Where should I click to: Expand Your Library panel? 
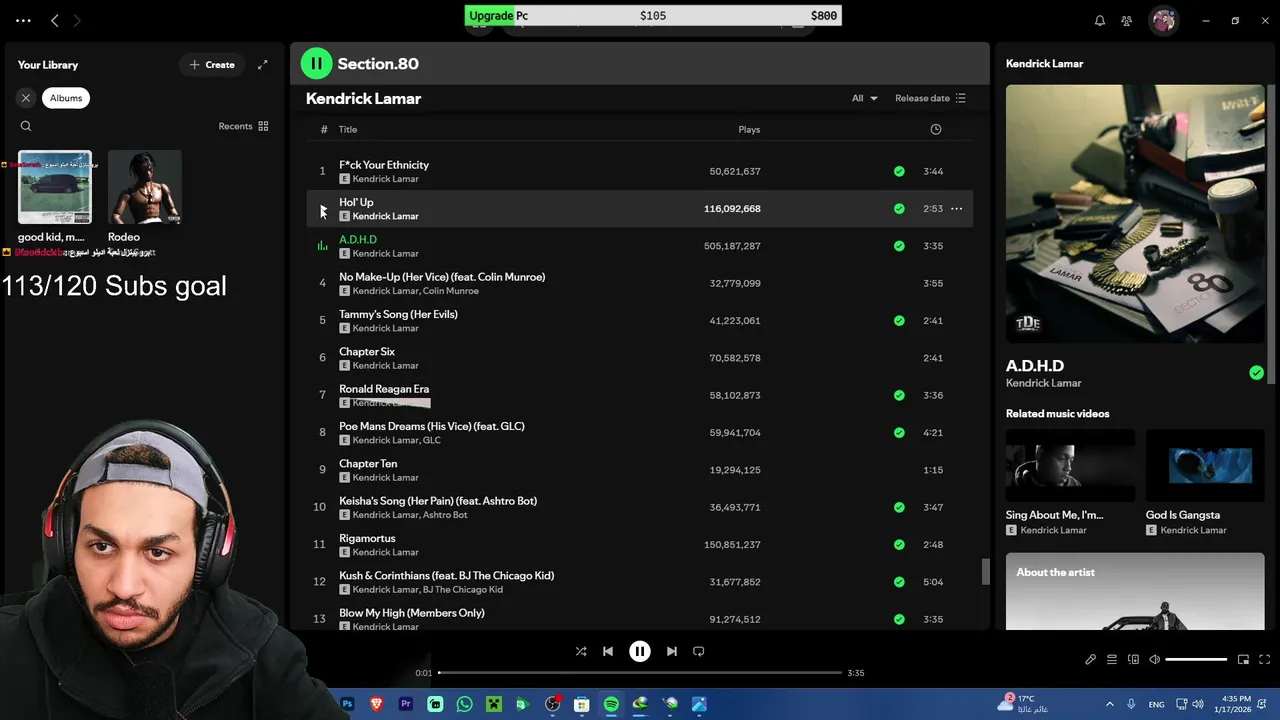262,65
